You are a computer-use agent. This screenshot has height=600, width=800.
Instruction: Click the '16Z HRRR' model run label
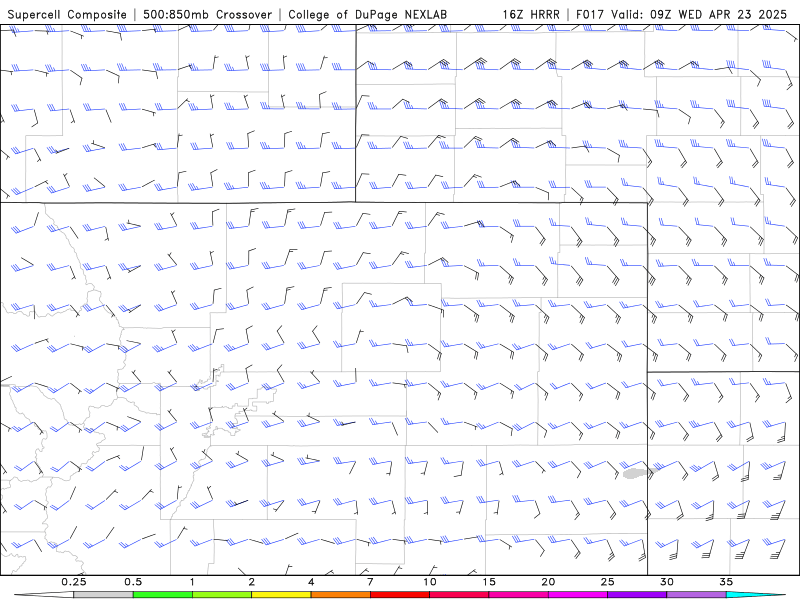(531, 15)
